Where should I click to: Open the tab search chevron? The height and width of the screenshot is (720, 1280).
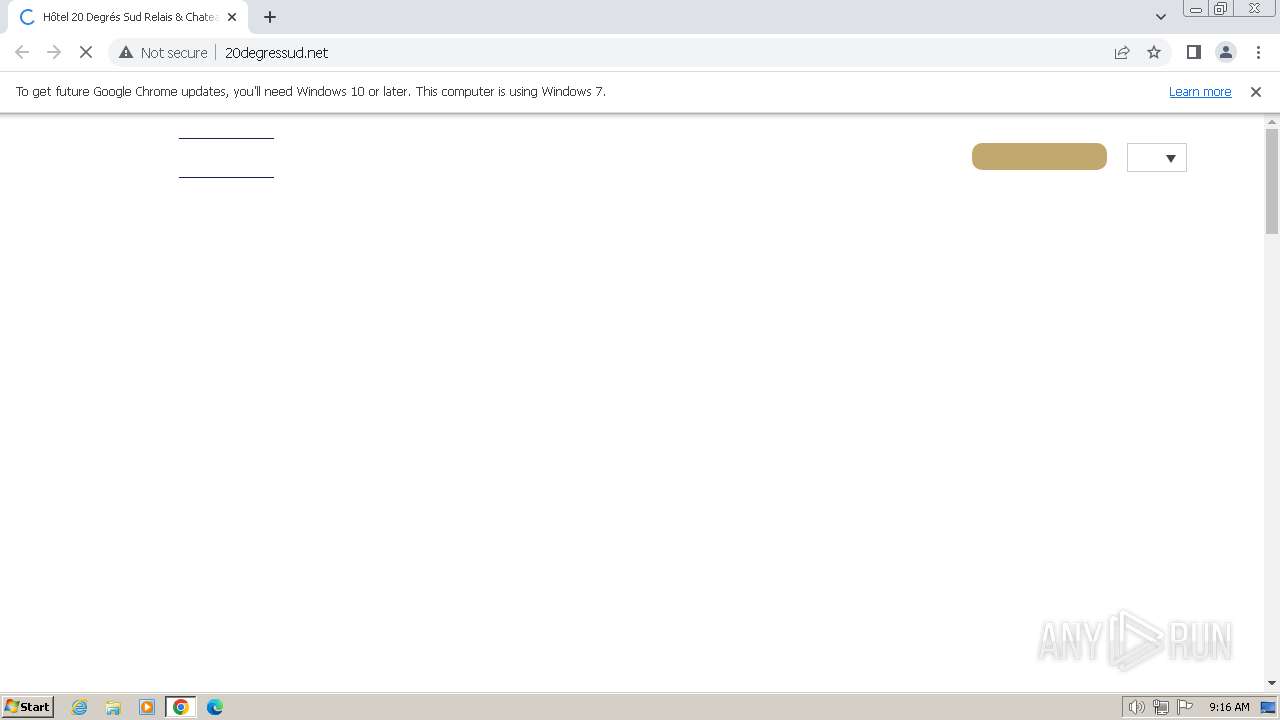(1160, 17)
